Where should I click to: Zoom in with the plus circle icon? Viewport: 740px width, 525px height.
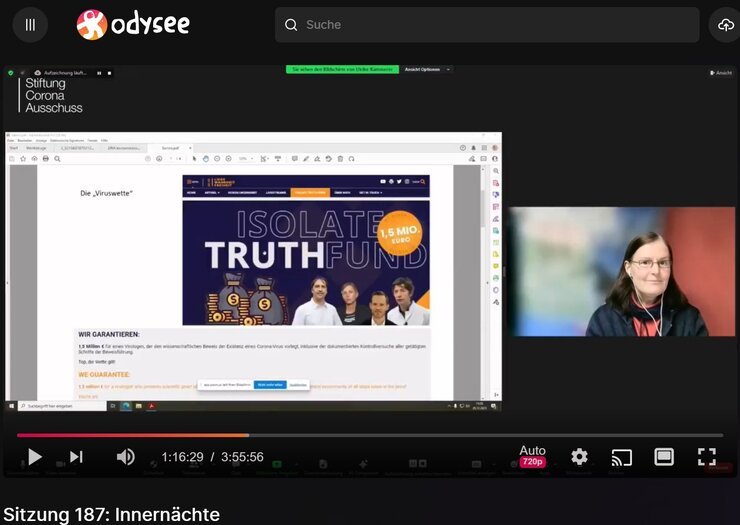coord(228,159)
